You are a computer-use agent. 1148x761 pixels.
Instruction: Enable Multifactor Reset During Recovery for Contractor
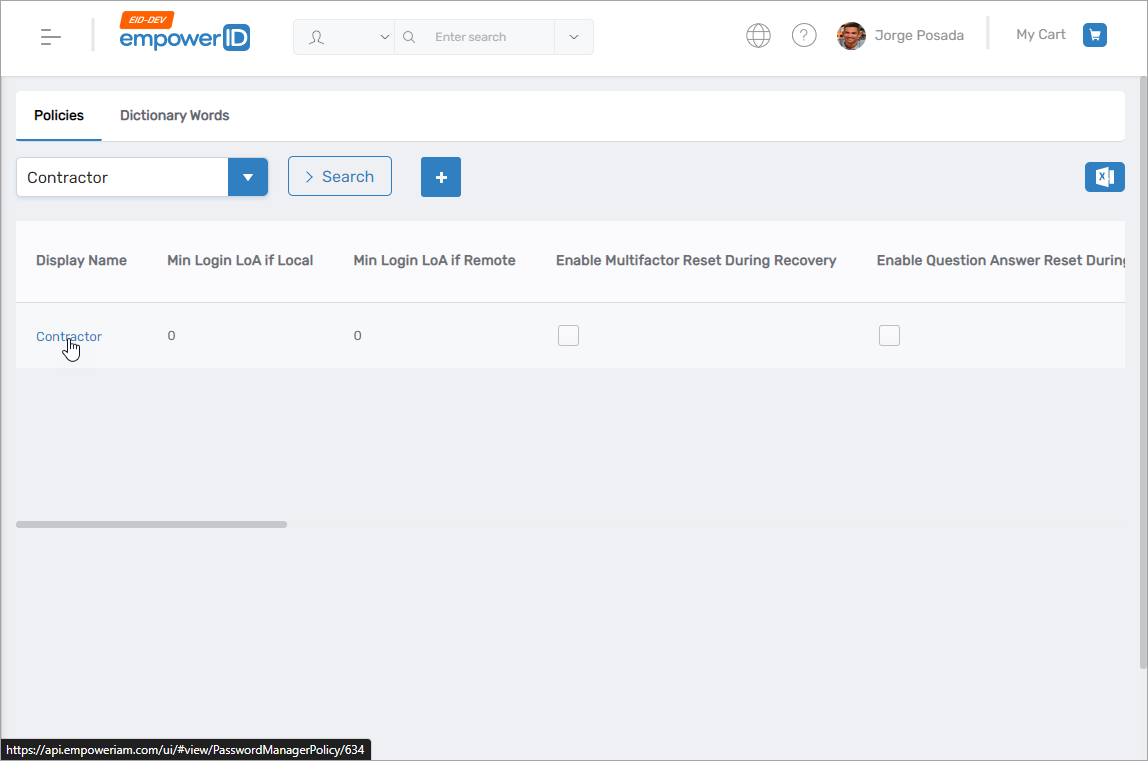click(568, 335)
